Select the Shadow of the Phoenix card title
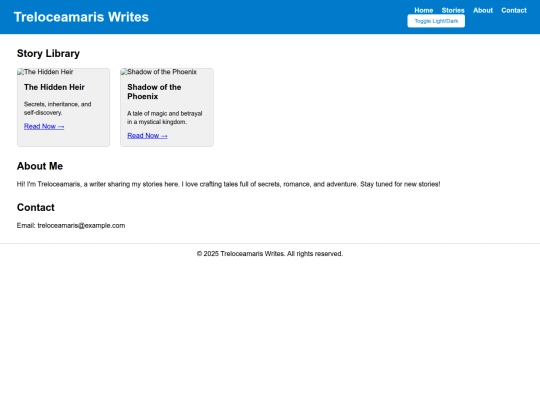The height and width of the screenshot is (405, 540). tap(154, 92)
